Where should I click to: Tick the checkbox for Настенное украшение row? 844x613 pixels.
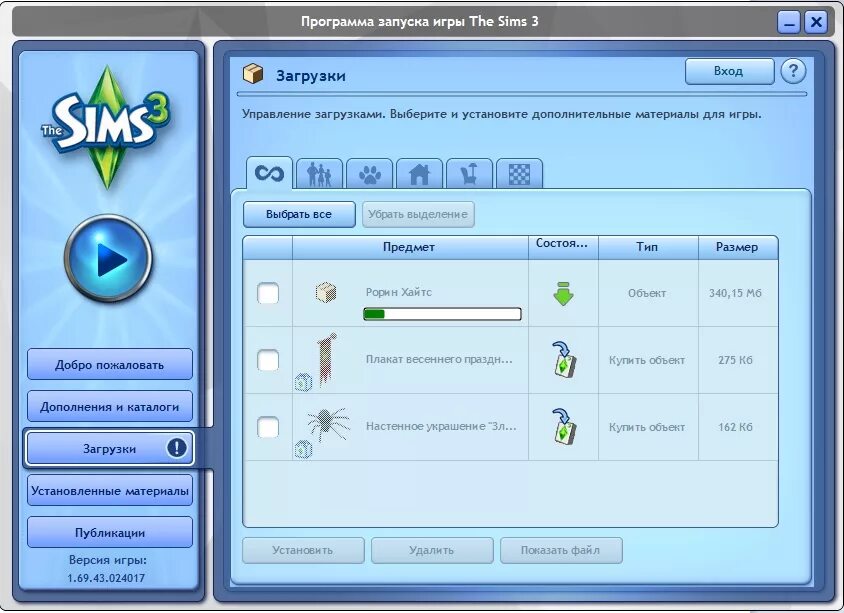(x=268, y=427)
